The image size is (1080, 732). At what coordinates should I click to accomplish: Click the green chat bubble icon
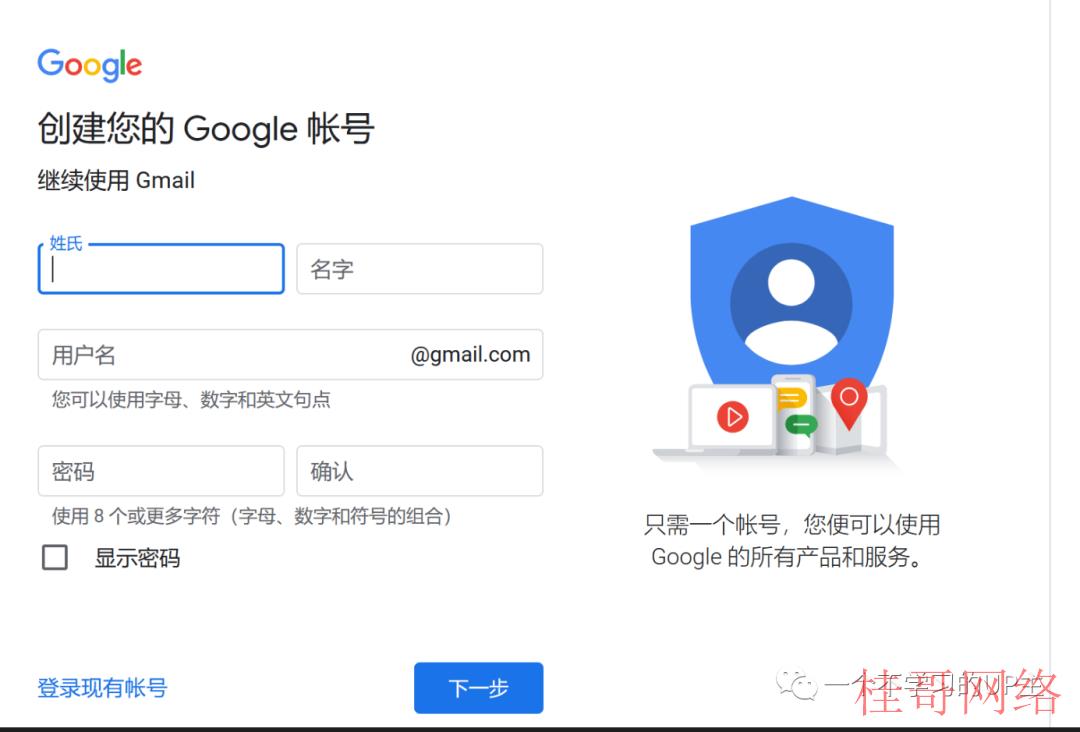pyautogui.click(x=801, y=426)
